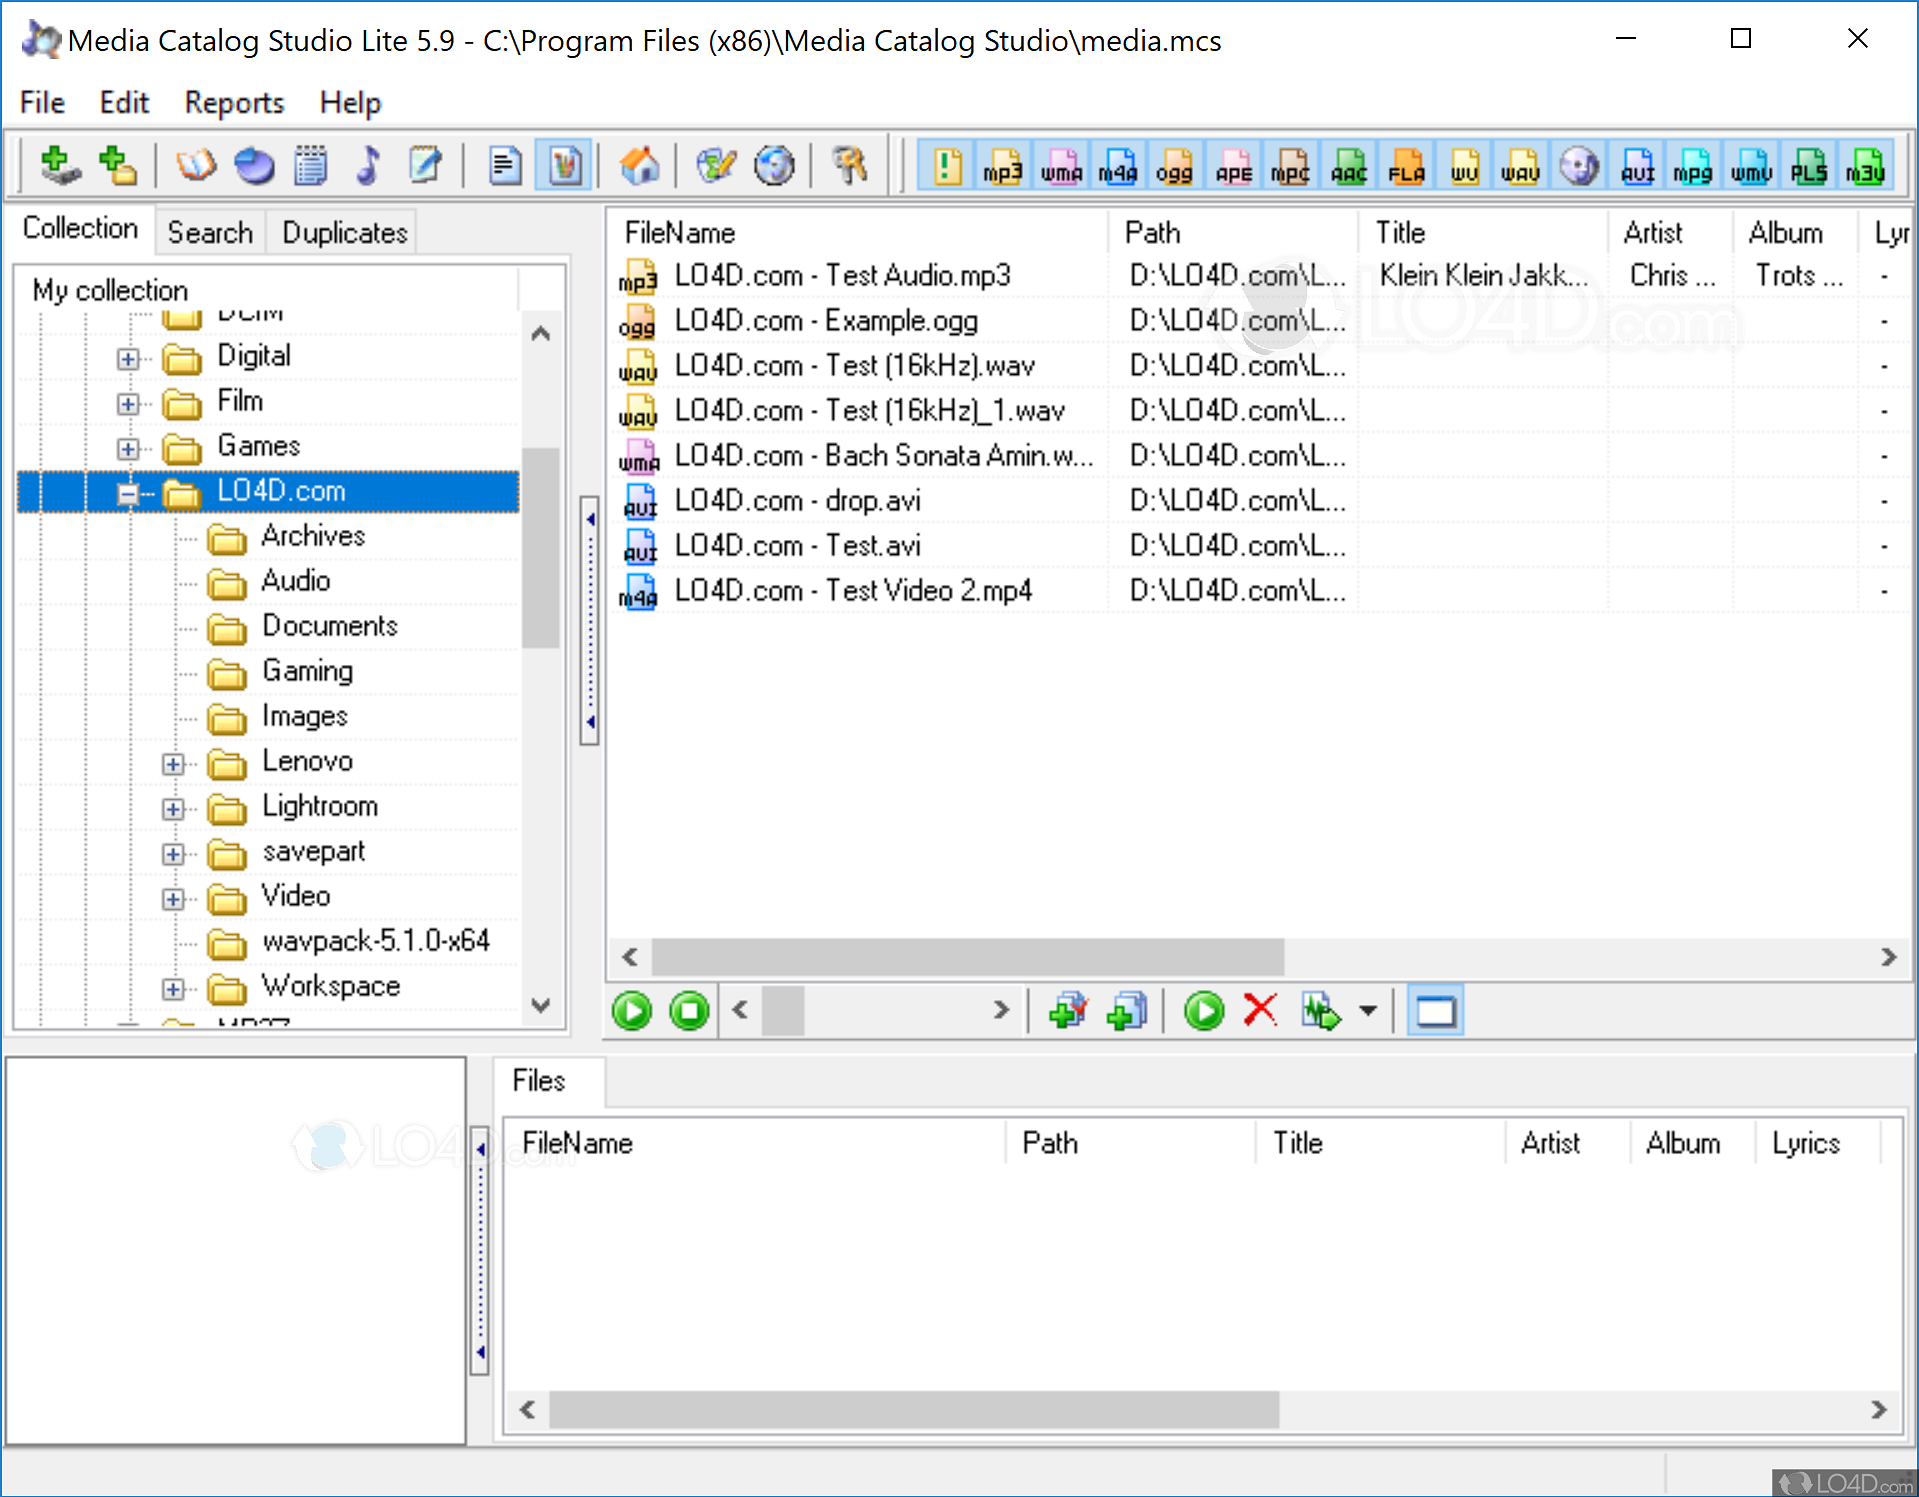The width and height of the screenshot is (1919, 1497).
Task: Select the FLA format filter icon
Action: click(1406, 165)
